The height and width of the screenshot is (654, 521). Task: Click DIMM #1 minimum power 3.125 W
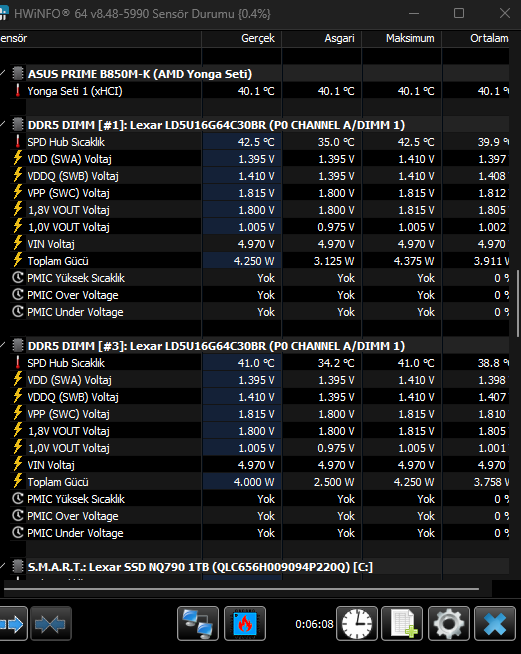(334, 261)
